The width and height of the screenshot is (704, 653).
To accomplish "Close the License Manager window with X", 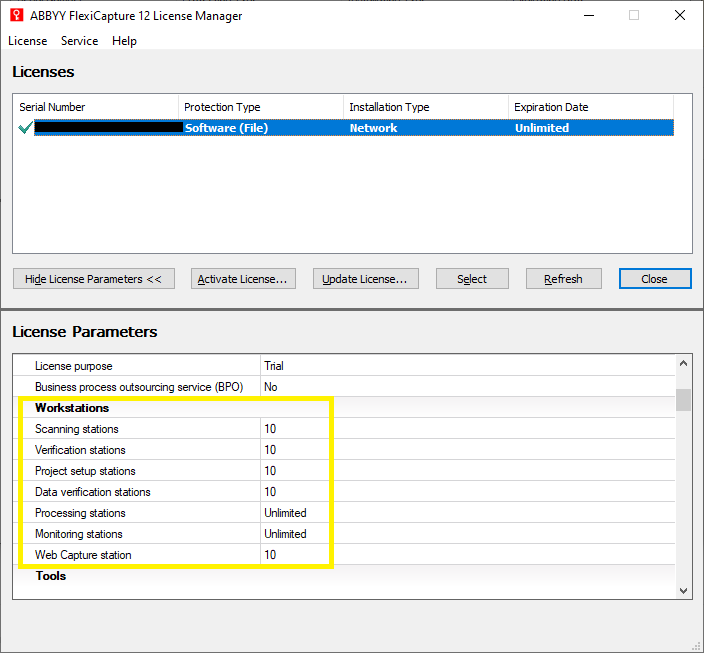I will tap(680, 15).
